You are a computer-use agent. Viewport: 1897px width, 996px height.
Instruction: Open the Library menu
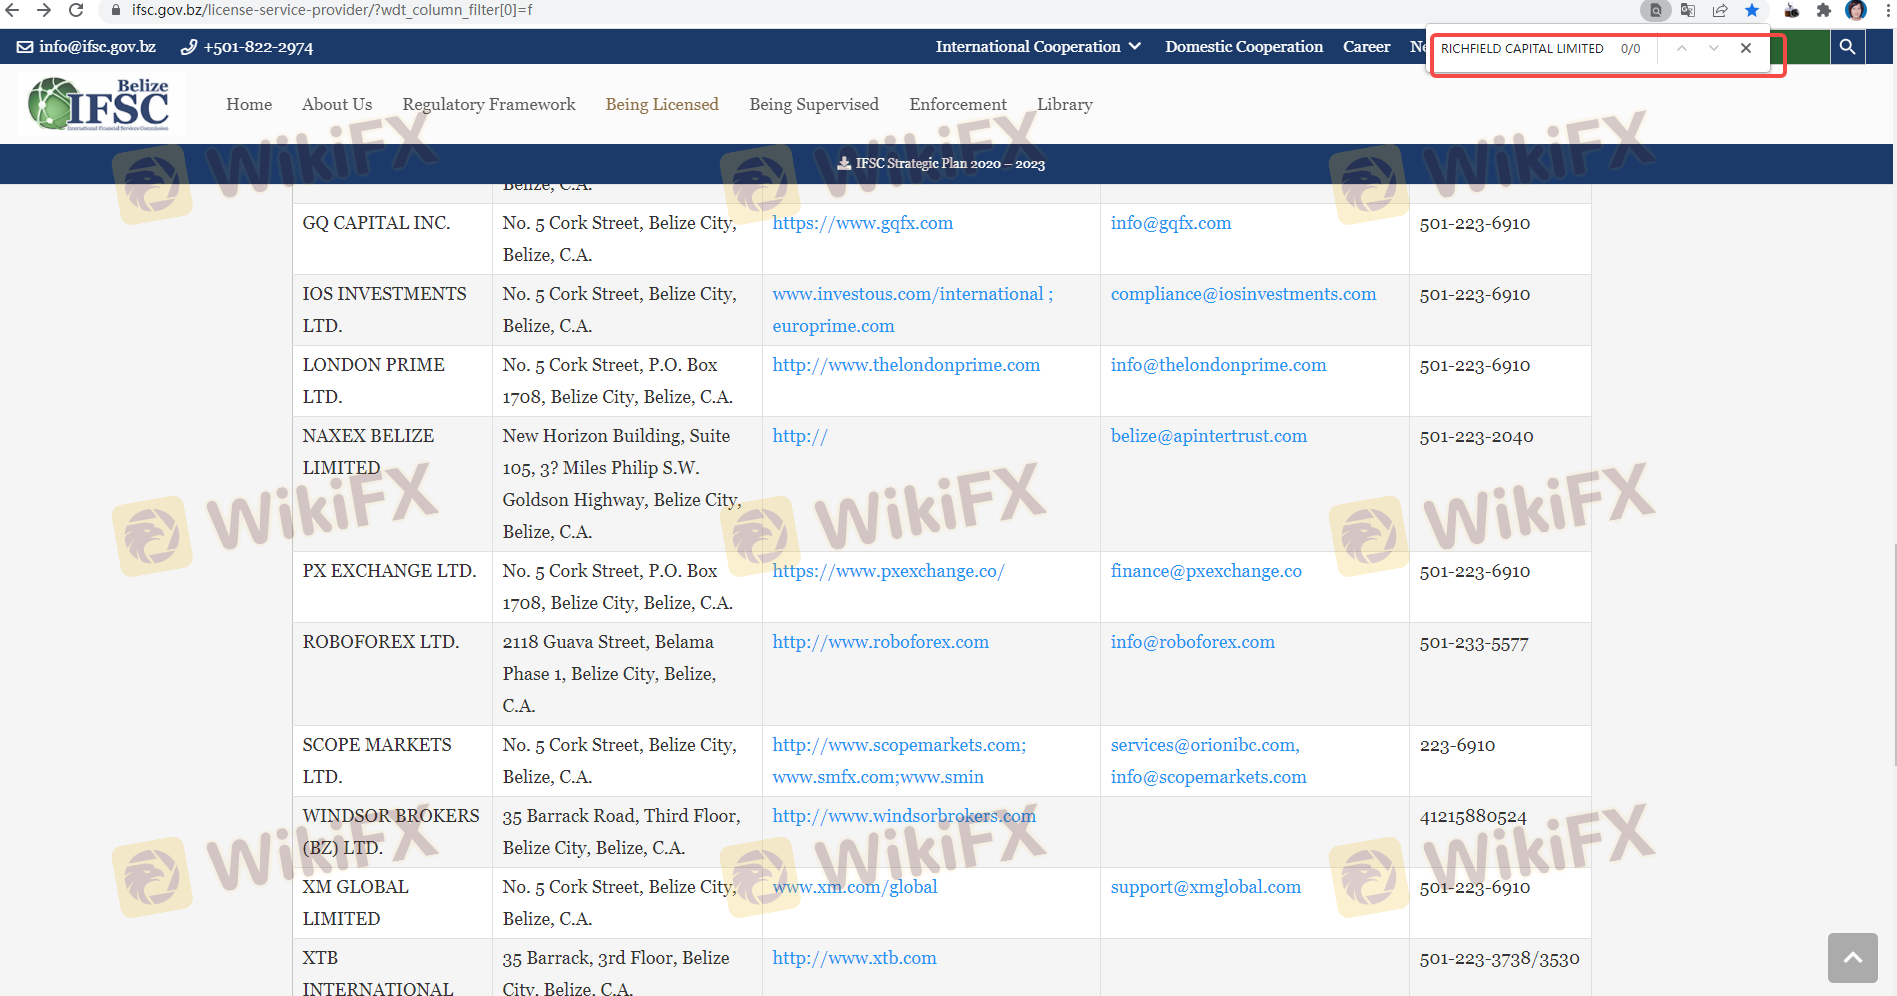click(1065, 104)
